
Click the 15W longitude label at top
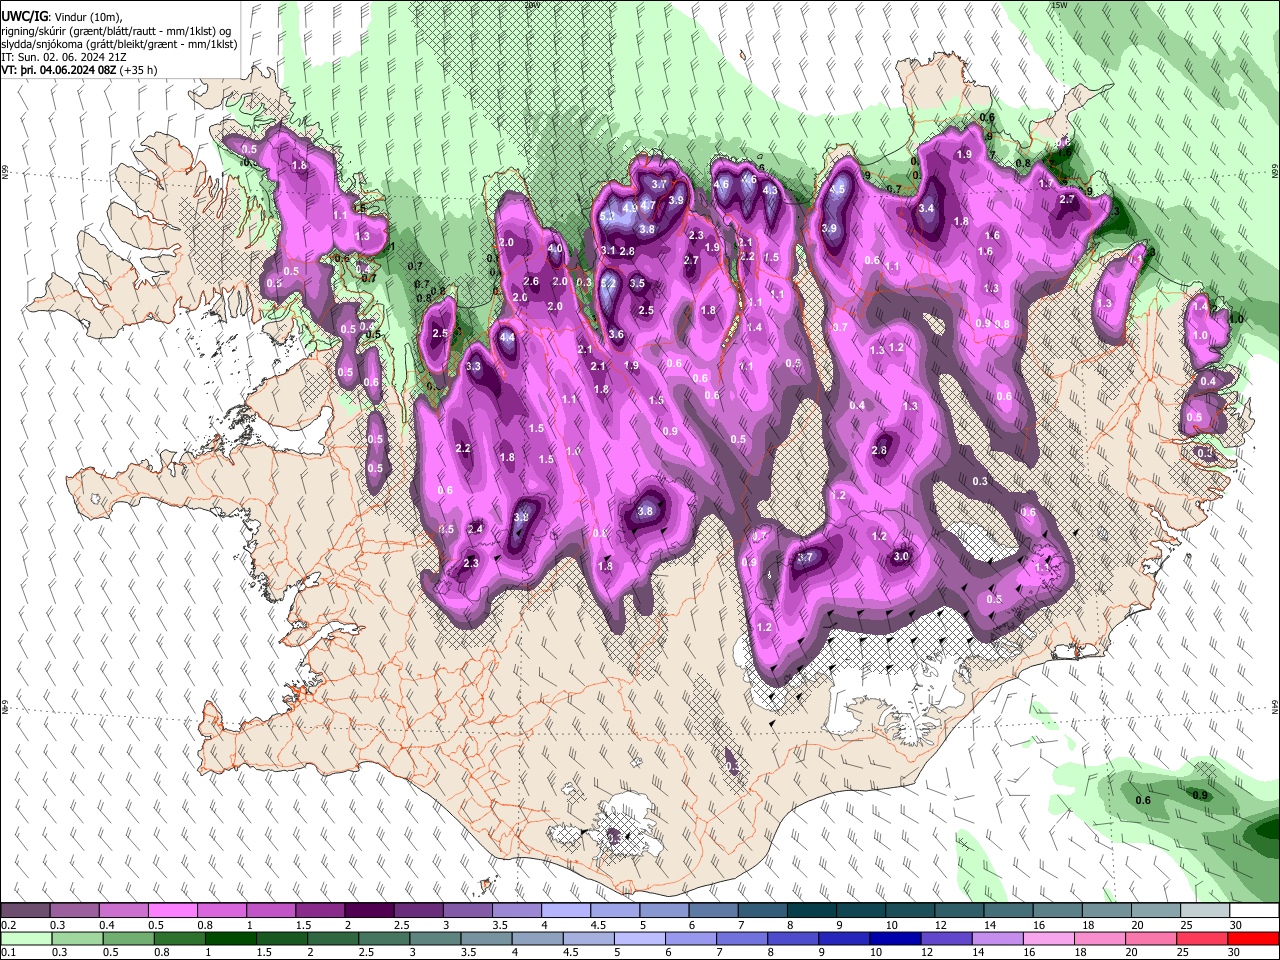[x=1059, y=5]
